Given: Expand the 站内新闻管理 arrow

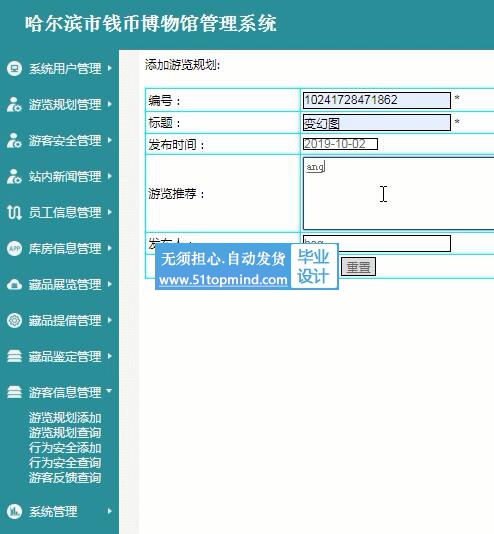Looking at the screenshot, I should (x=110, y=176).
